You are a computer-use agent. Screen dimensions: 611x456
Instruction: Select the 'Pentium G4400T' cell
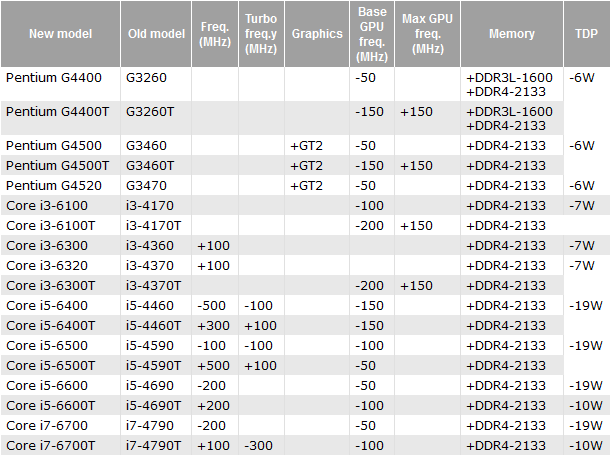pos(60,118)
